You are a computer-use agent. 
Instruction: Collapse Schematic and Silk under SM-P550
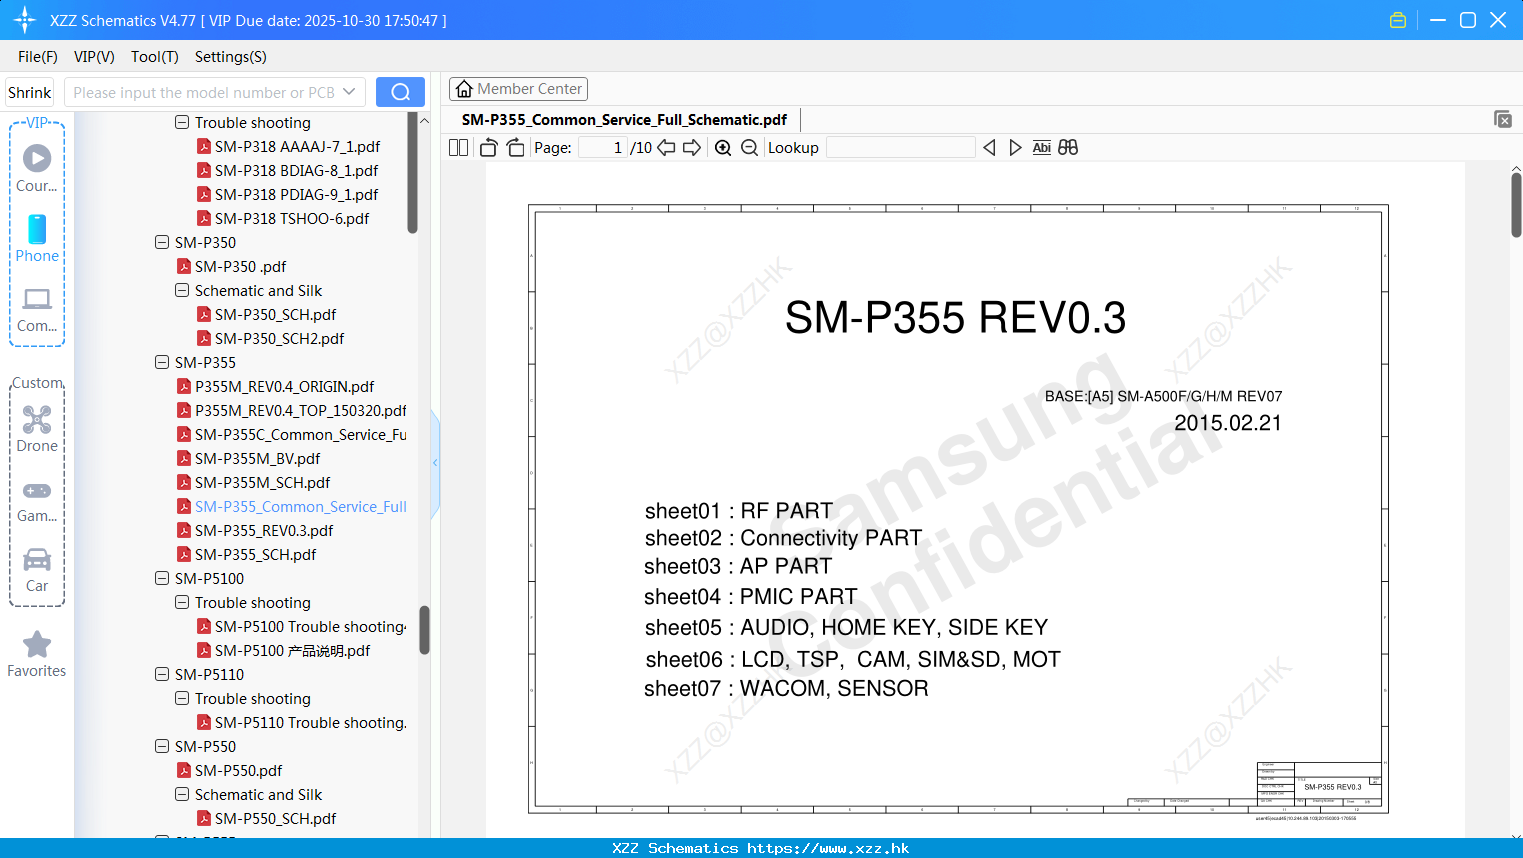pyautogui.click(x=182, y=794)
